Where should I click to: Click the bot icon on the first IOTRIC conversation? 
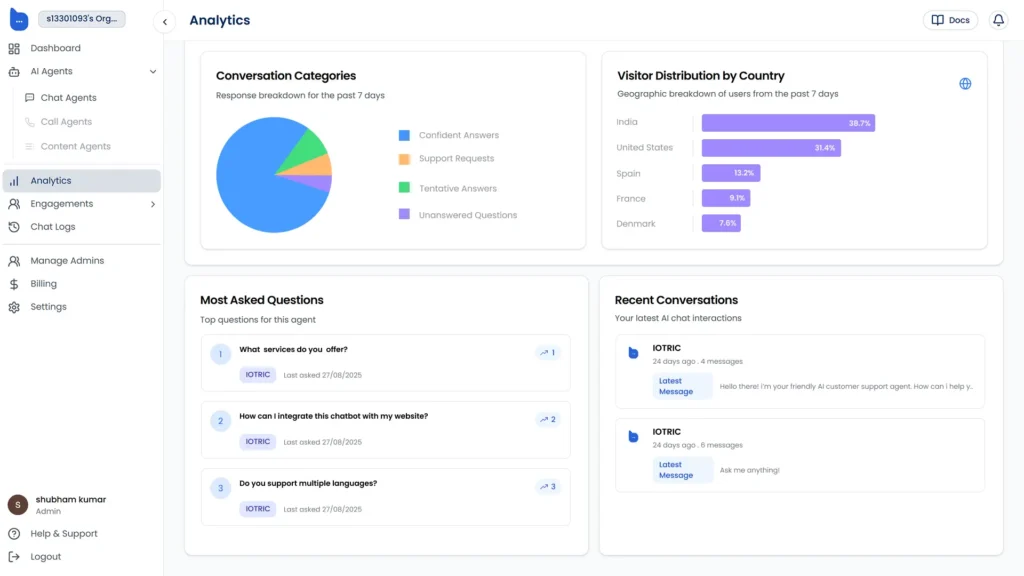pos(631,350)
